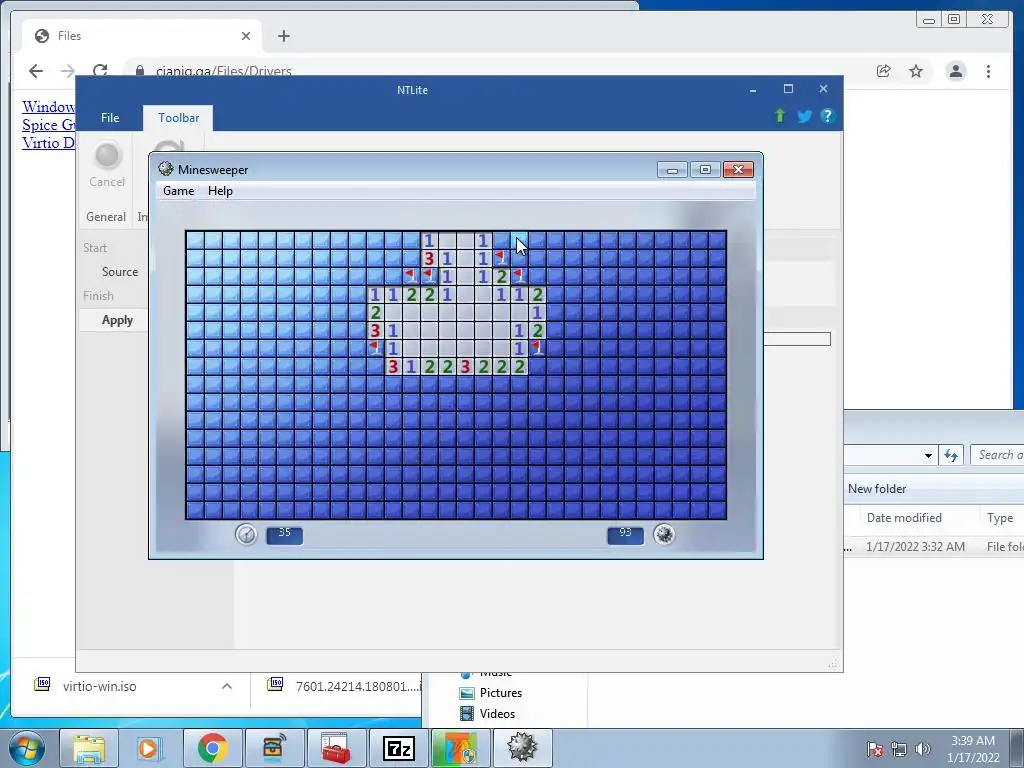Click the Chrome share page icon
The height and width of the screenshot is (768, 1024).
pyautogui.click(x=884, y=71)
